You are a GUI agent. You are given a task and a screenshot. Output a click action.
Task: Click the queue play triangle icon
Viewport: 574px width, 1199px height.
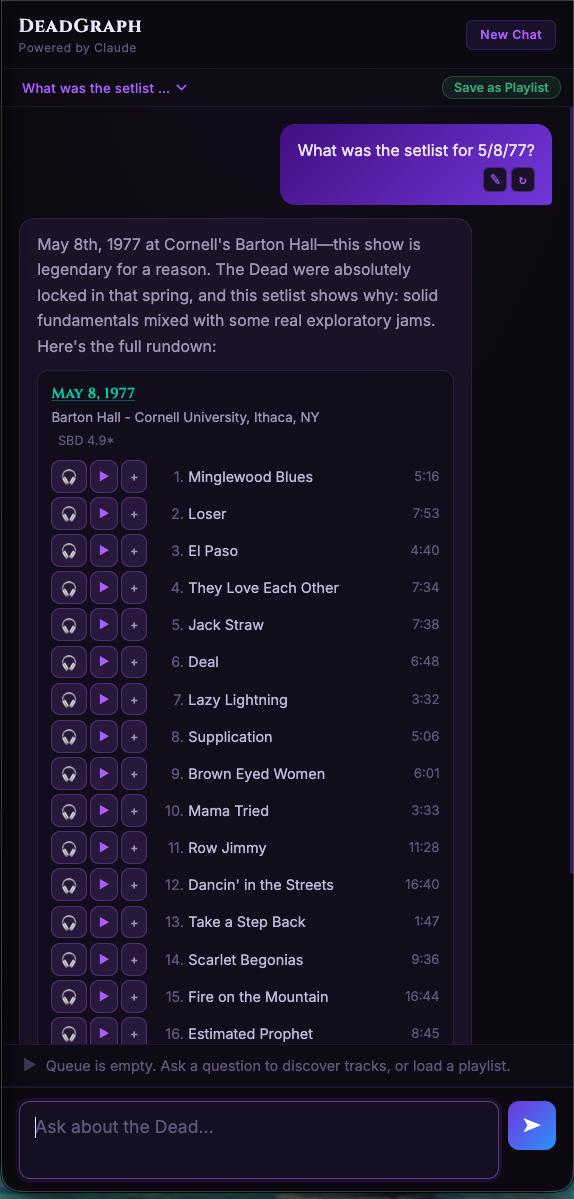(x=30, y=1064)
